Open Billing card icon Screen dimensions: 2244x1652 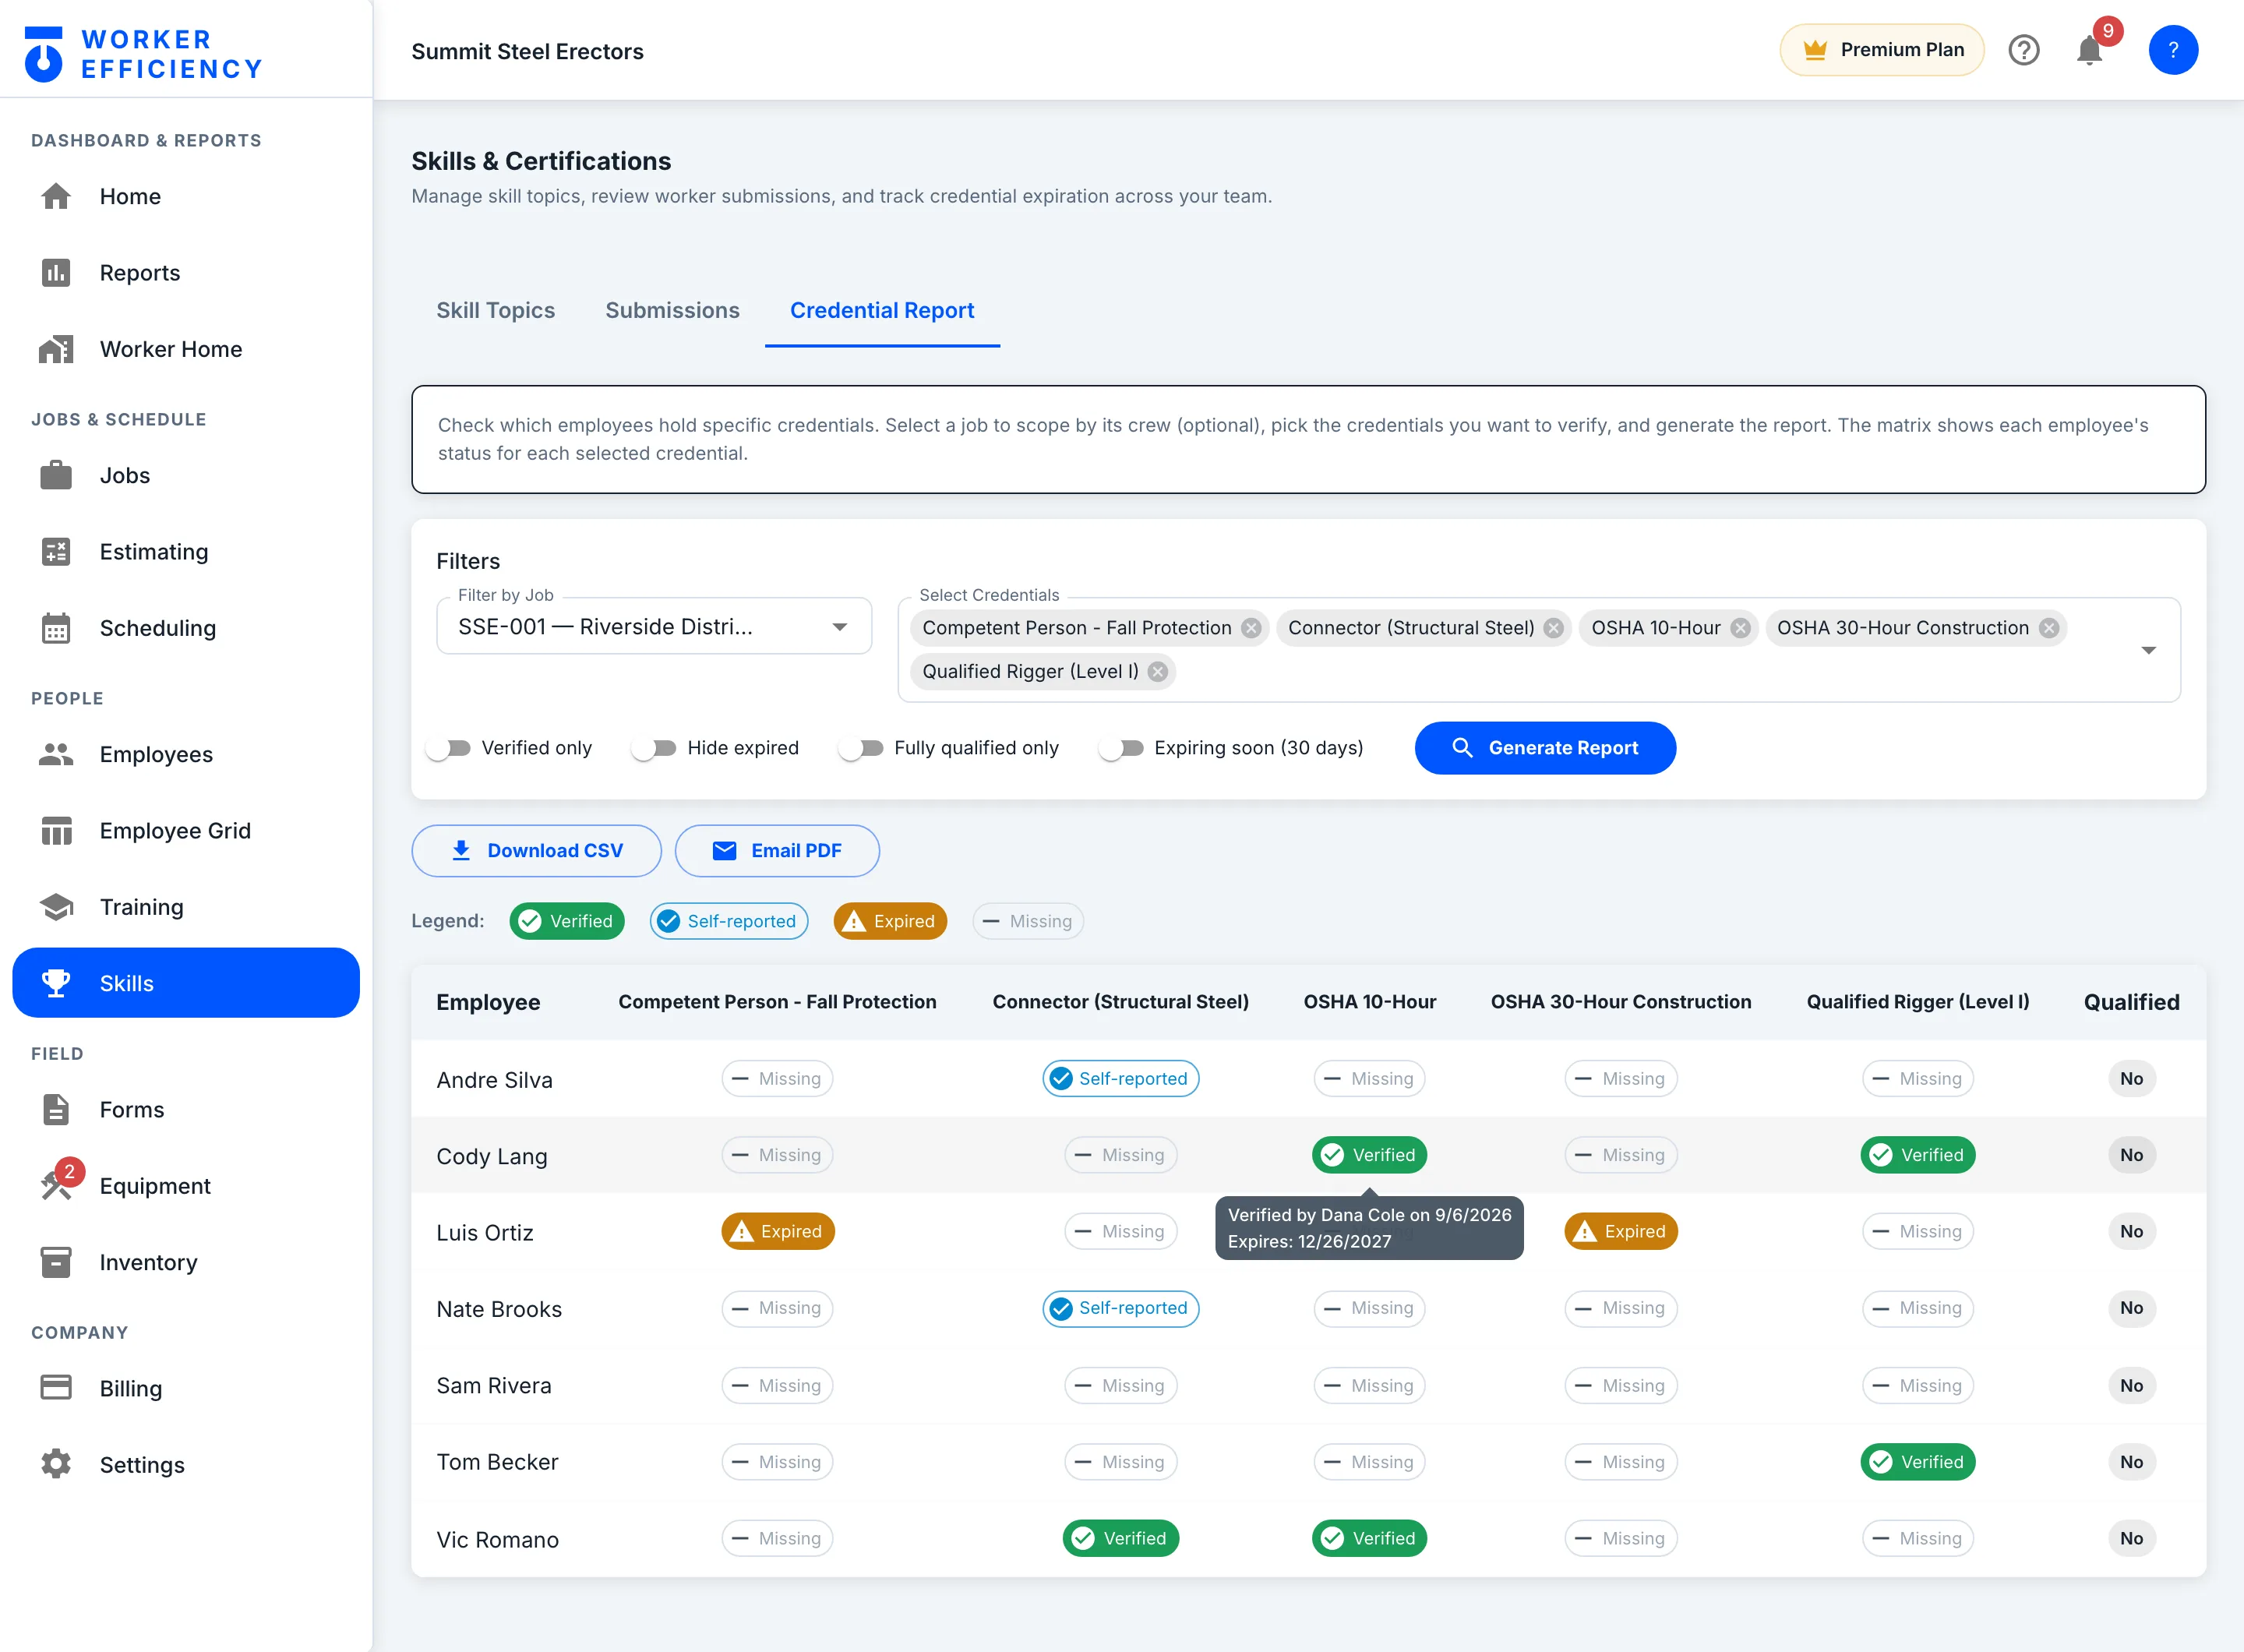pos(56,1387)
